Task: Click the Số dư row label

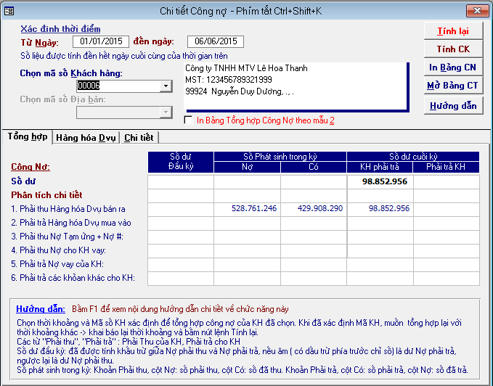Action: coord(23,181)
